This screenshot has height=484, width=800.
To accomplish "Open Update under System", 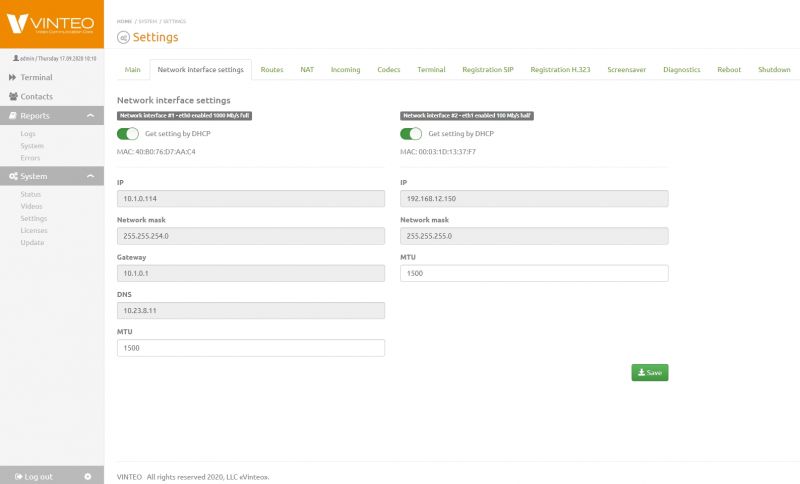I will (x=32, y=243).
